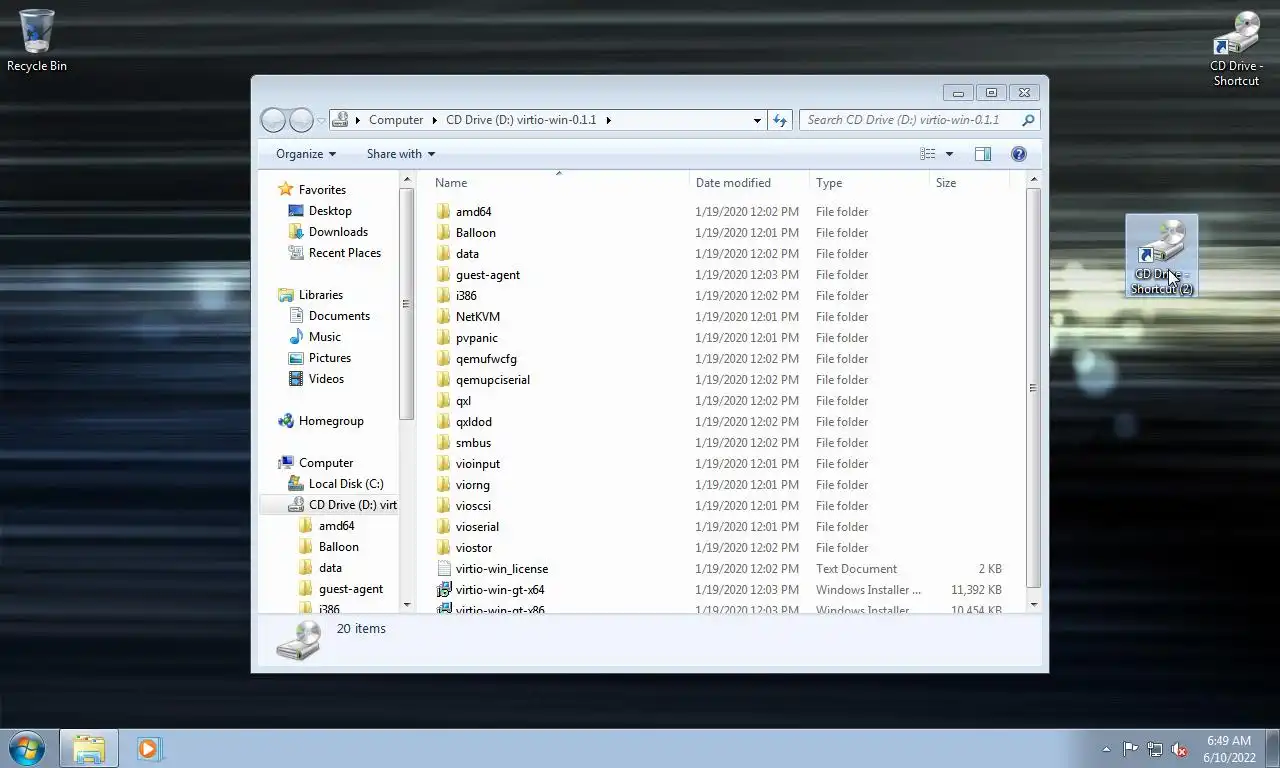This screenshot has height=768, width=1280.
Task: Click the search magnifier icon
Action: (1028, 120)
